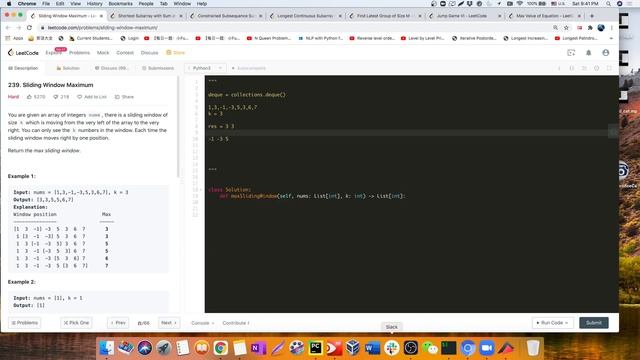Click the Pick One random button
Image resolution: width=640 pixels, height=360 pixels.
click(76, 323)
